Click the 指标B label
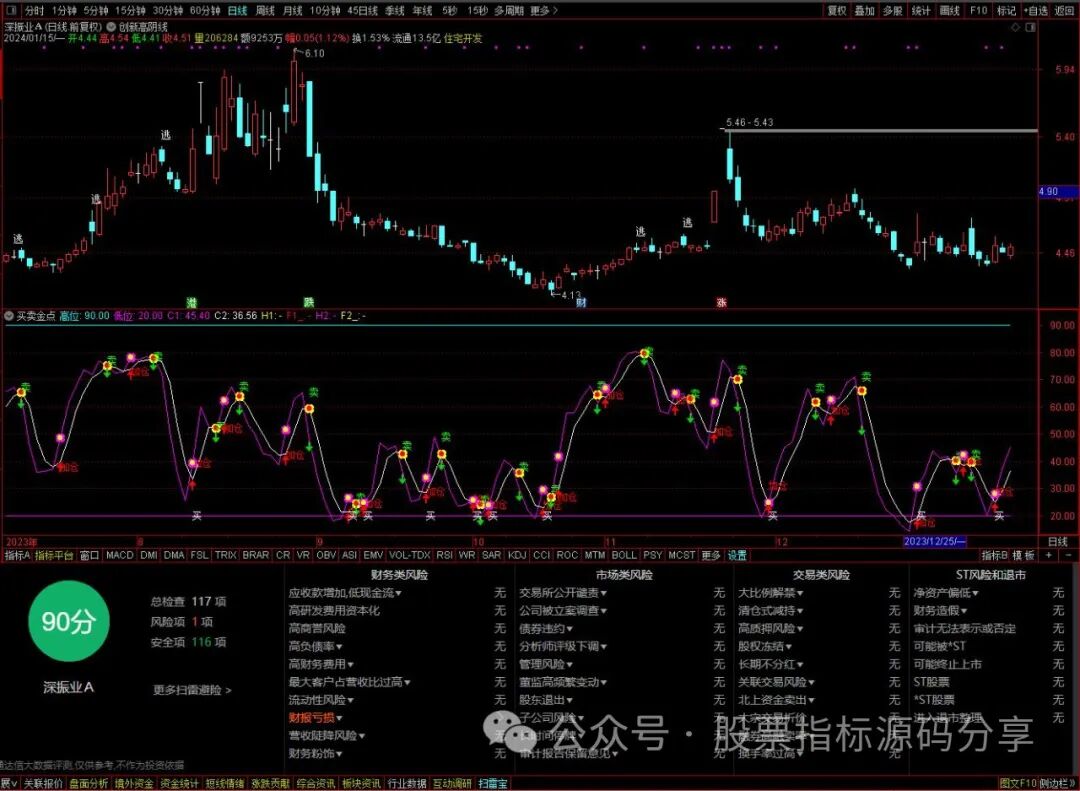Image resolution: width=1080 pixels, height=791 pixels. pos(995,555)
